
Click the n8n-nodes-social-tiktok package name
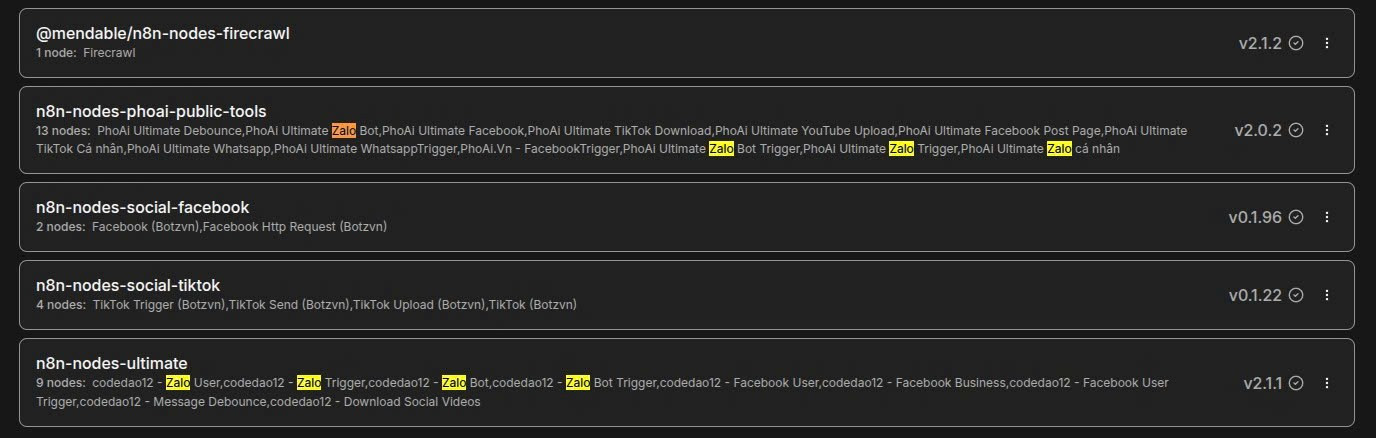coord(128,285)
